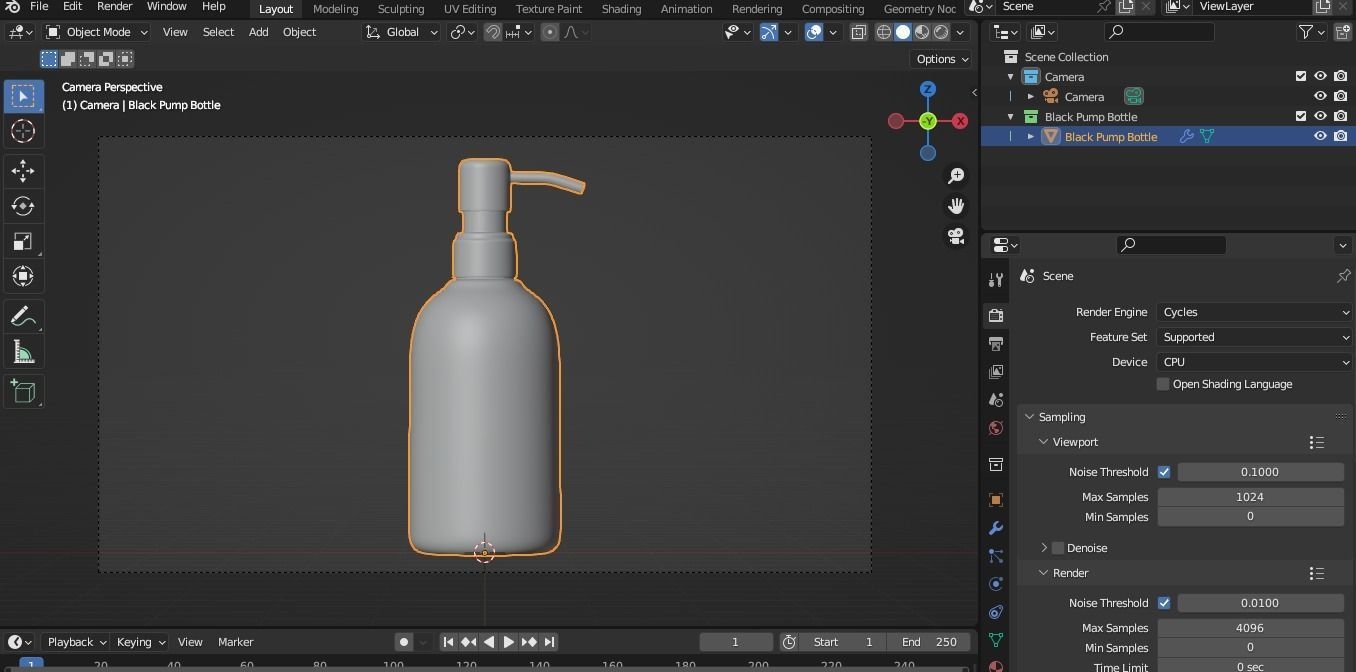Collapse the Viewport sampling subpanel
Screen dimensions: 1356x672
1044,442
